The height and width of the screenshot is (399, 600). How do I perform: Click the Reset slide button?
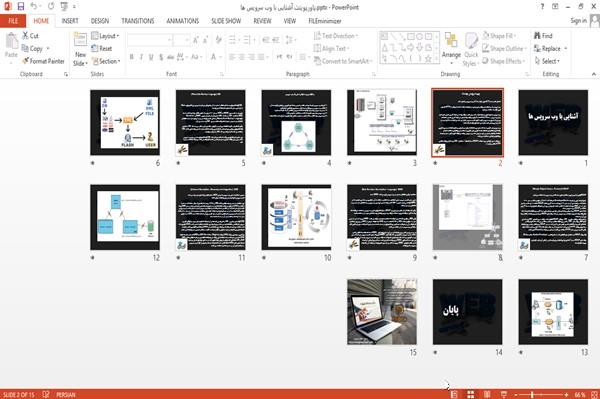(102, 49)
